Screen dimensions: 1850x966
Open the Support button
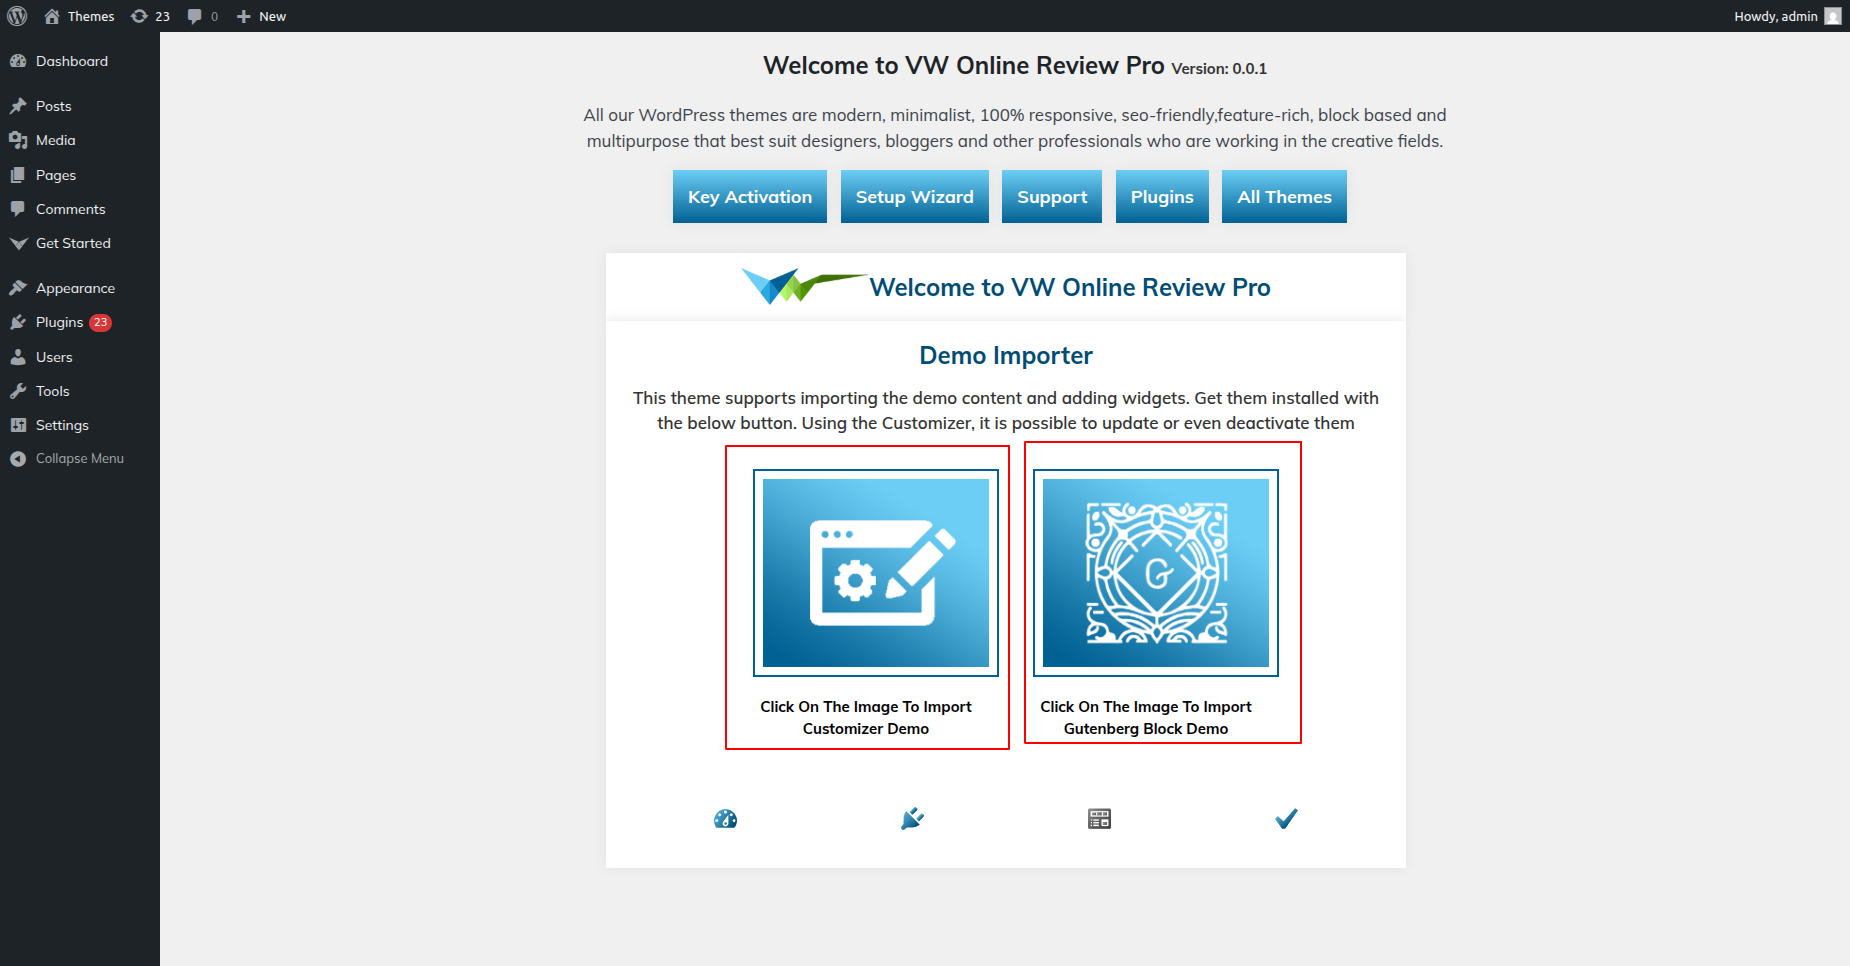click(1051, 197)
